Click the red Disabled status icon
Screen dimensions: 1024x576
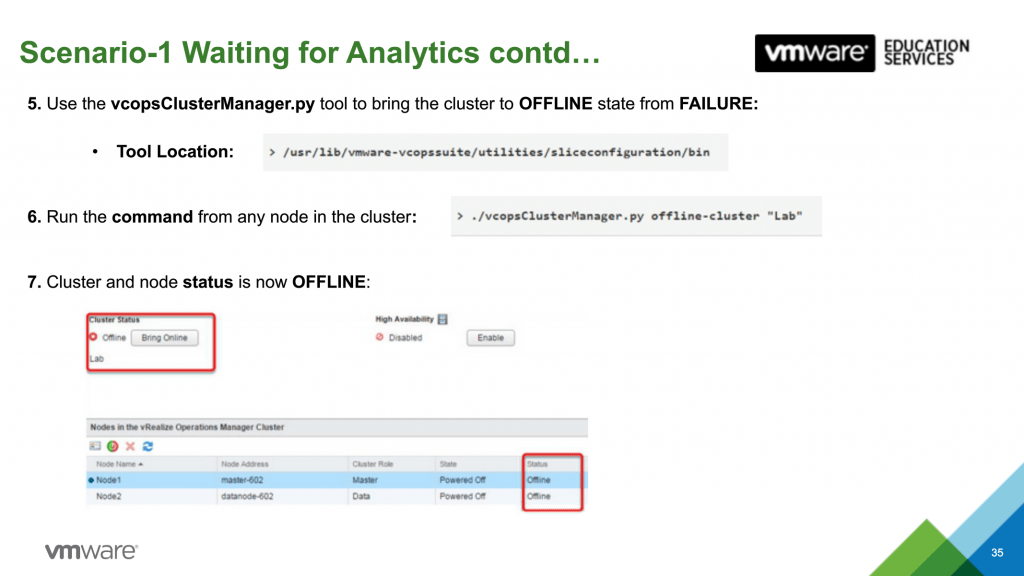[x=380, y=338]
